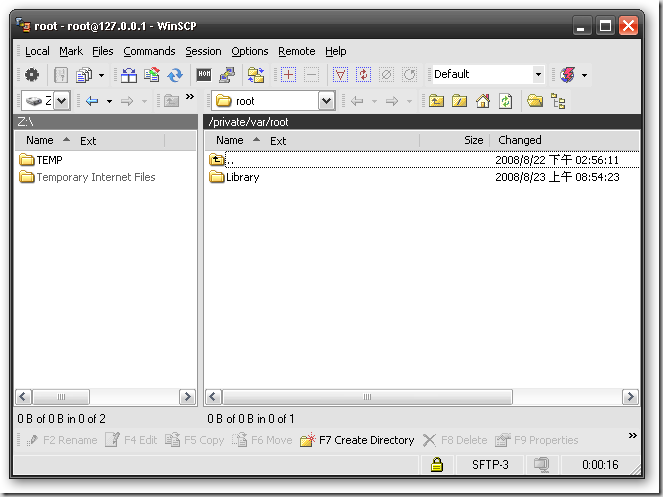663x497 pixels.
Task: Open the black terminal console icon
Action: (204, 74)
